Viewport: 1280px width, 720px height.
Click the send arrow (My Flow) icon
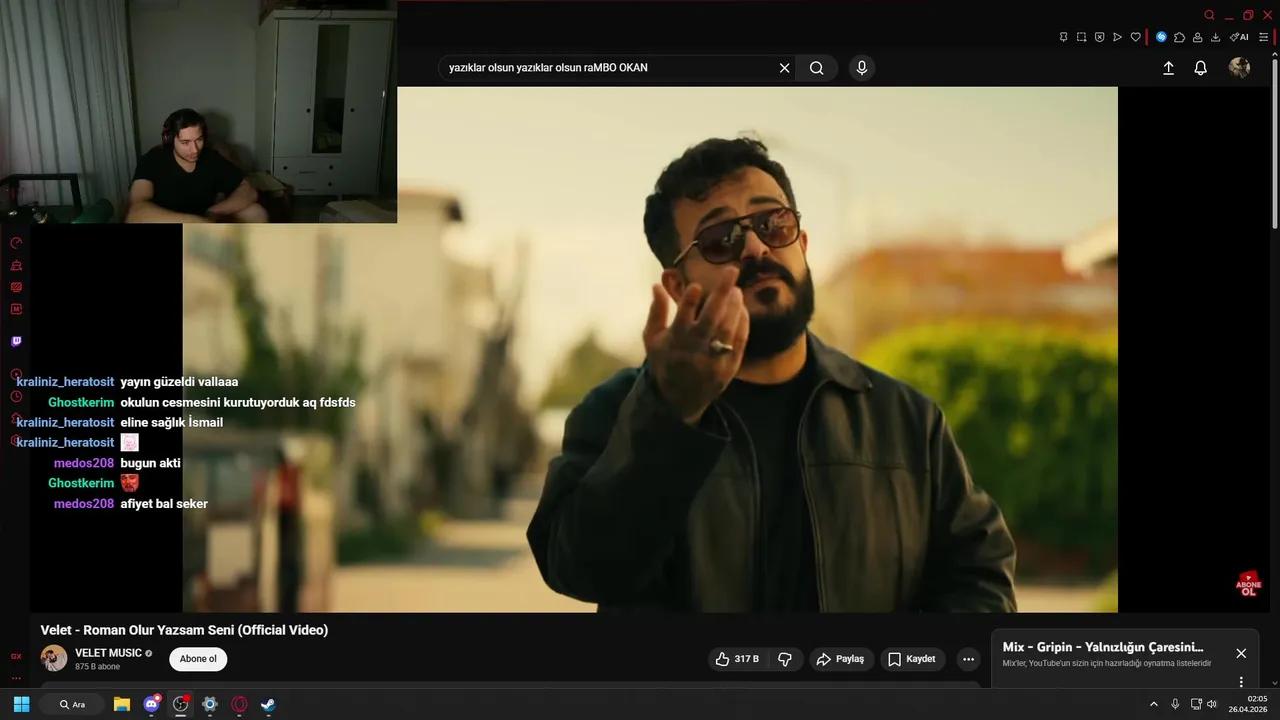[x=1117, y=37]
